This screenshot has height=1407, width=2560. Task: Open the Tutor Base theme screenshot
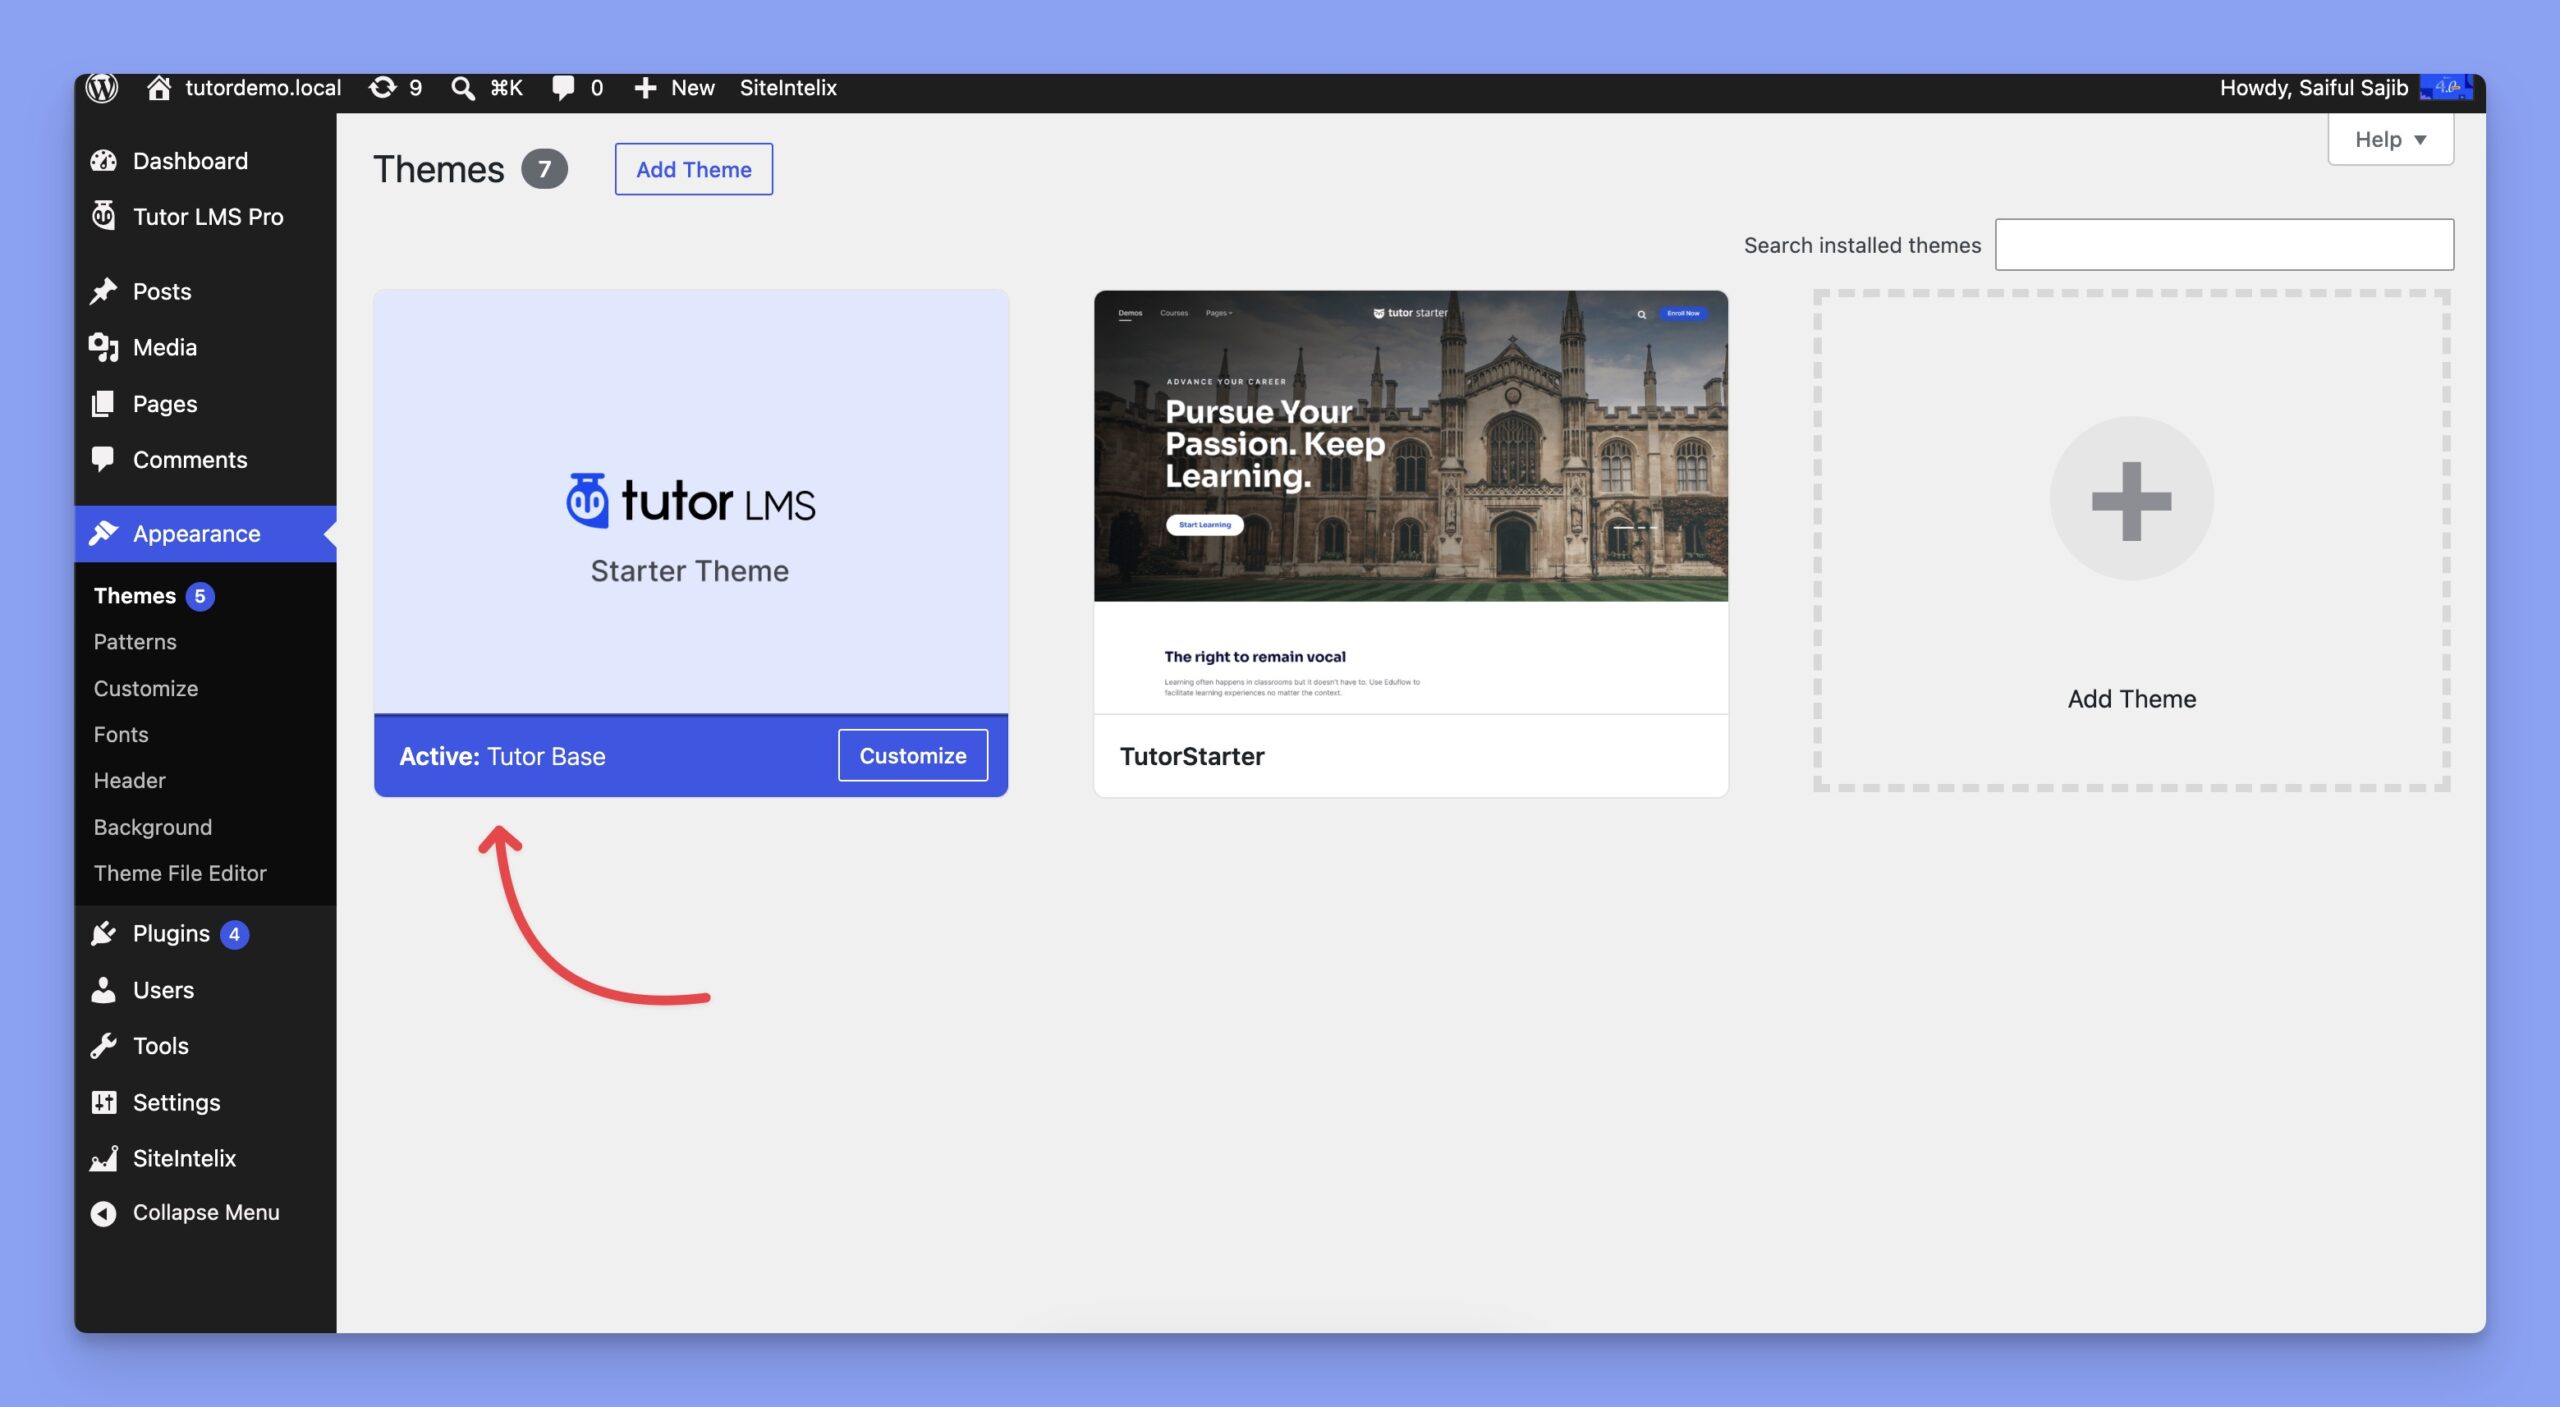690,502
